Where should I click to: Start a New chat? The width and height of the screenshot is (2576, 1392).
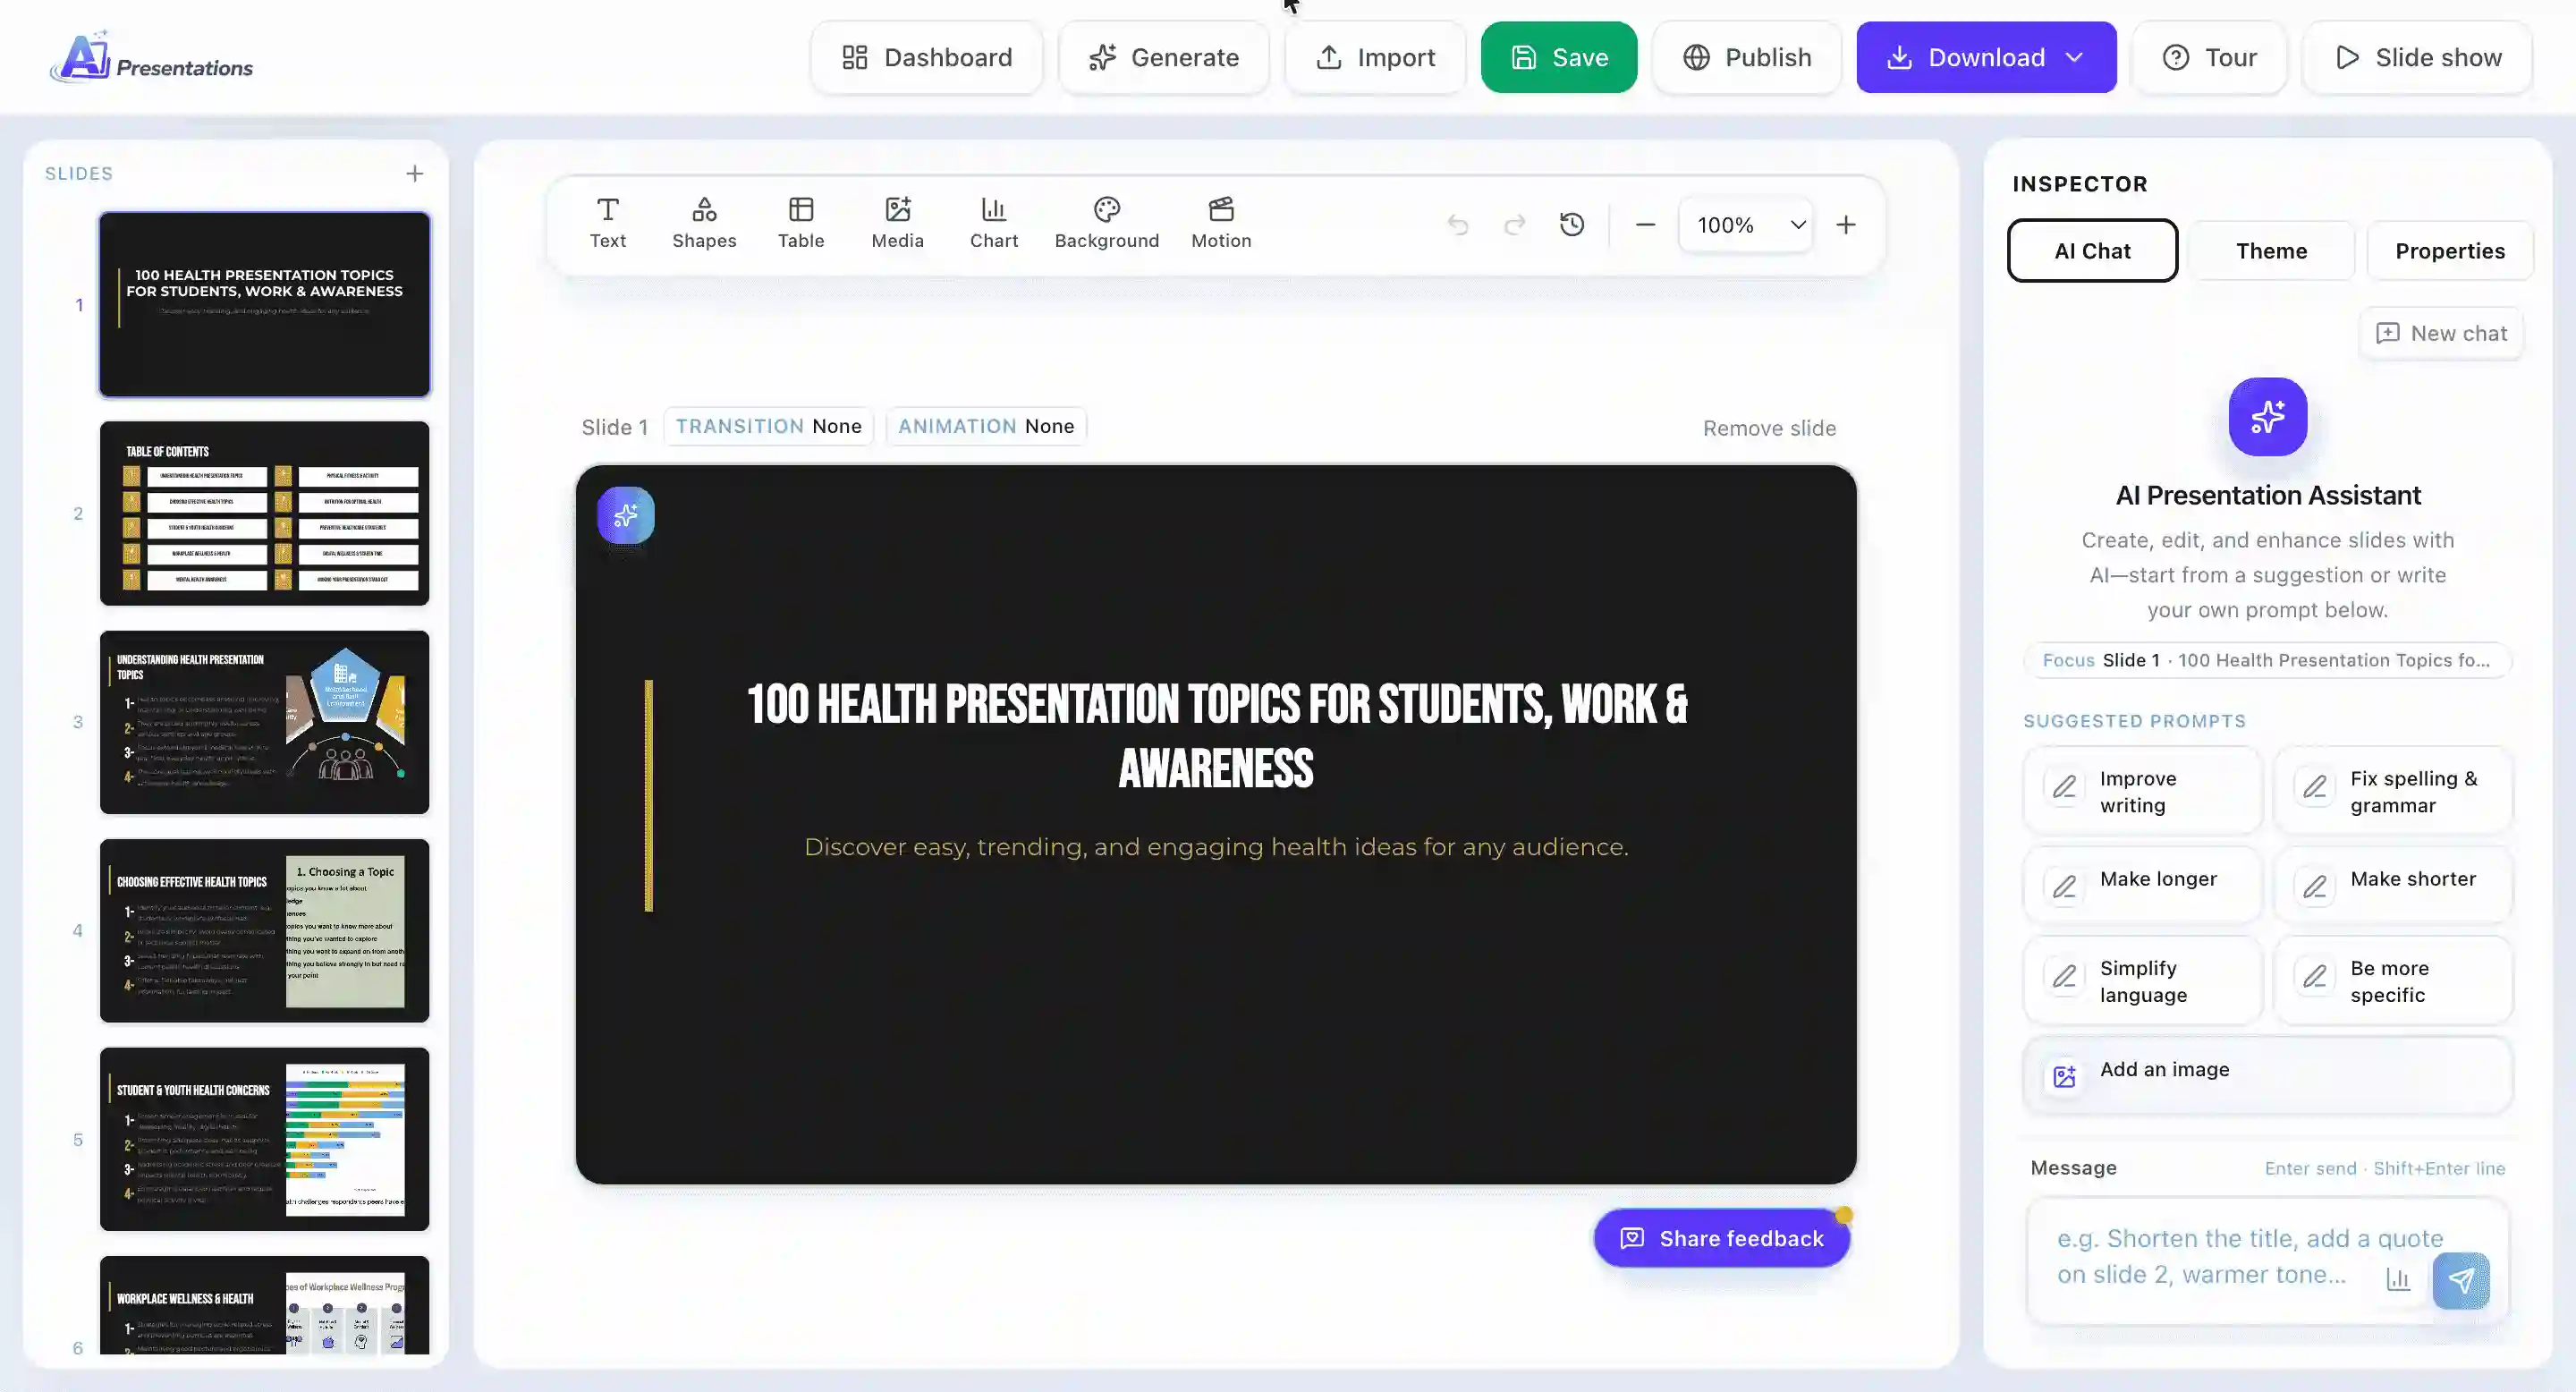(2441, 334)
